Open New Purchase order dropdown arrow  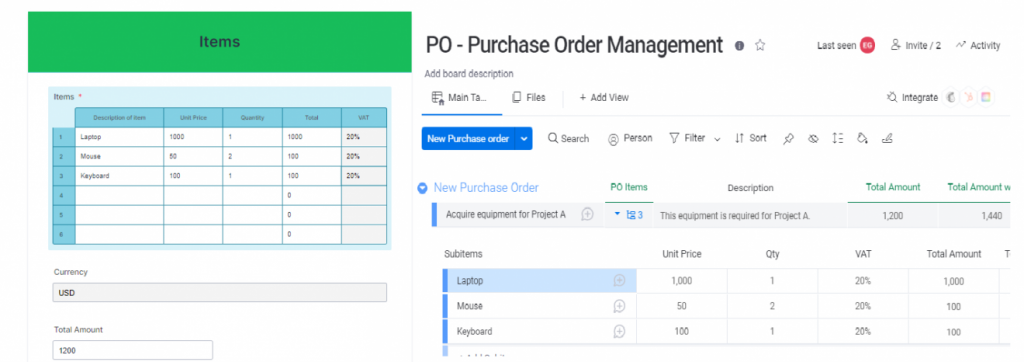tap(524, 139)
